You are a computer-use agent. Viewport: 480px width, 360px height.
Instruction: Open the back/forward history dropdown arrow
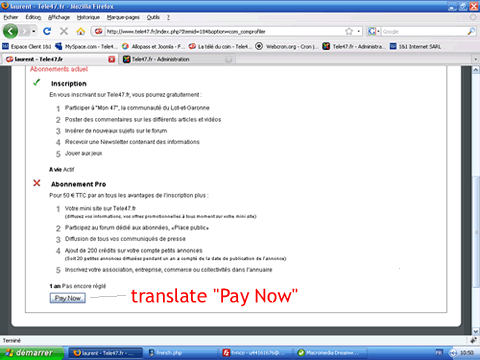point(34,32)
